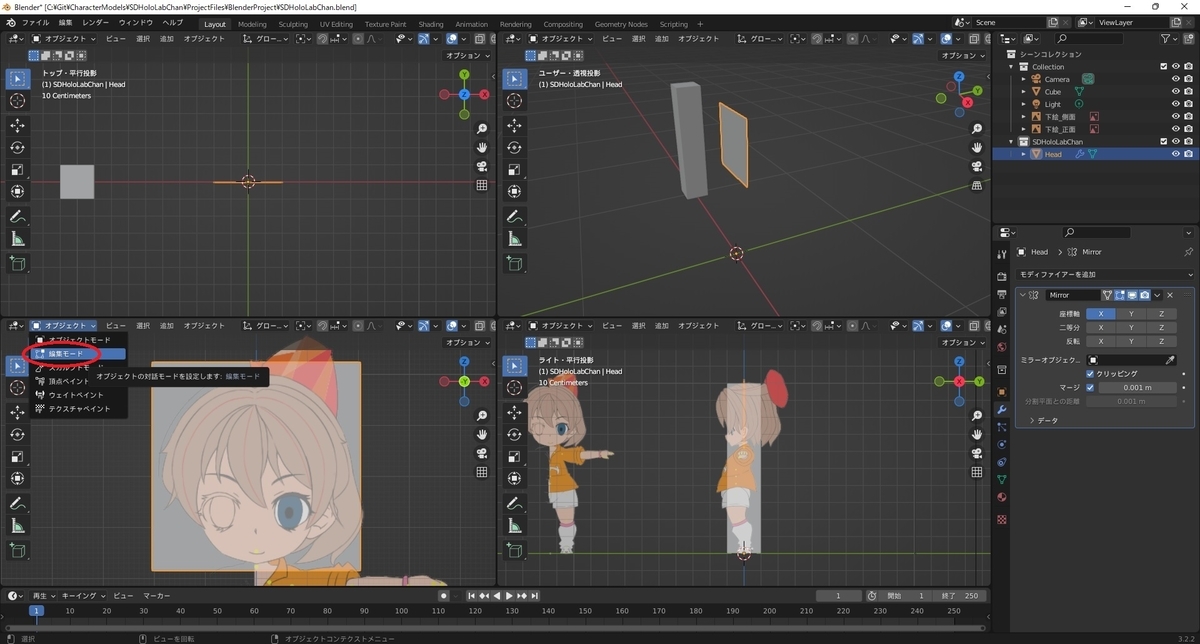The image size is (1200, 644).
Task: Select the Head object in outliner
Action: coord(1054,154)
